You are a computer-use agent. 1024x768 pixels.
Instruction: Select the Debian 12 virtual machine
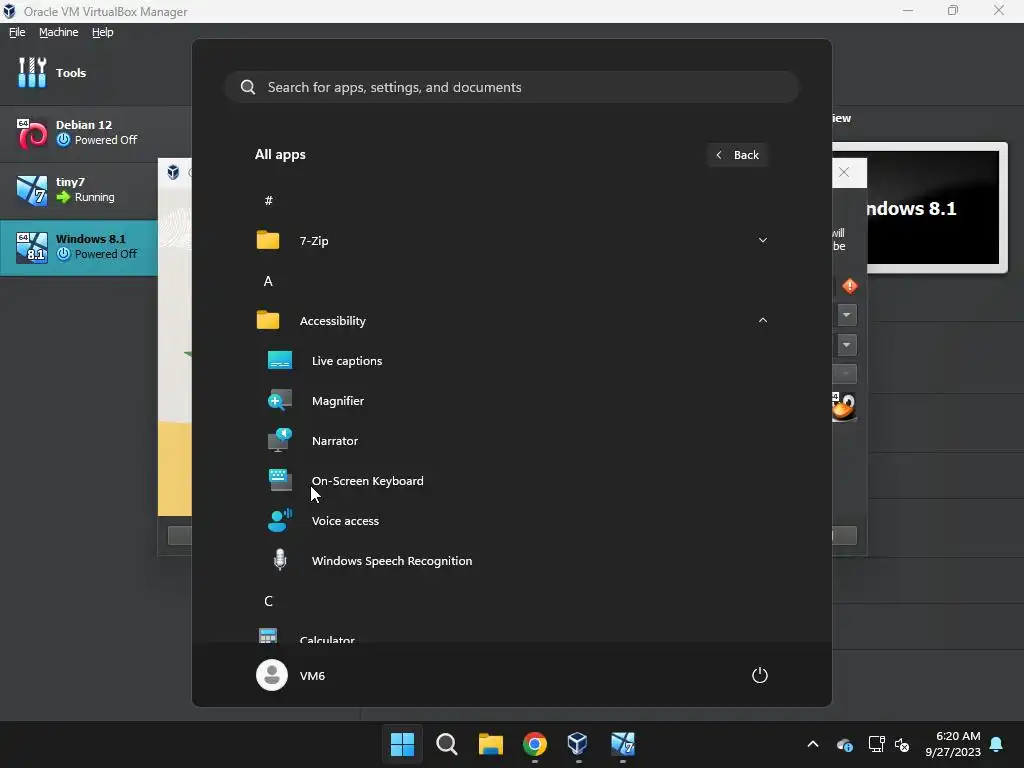click(95, 133)
